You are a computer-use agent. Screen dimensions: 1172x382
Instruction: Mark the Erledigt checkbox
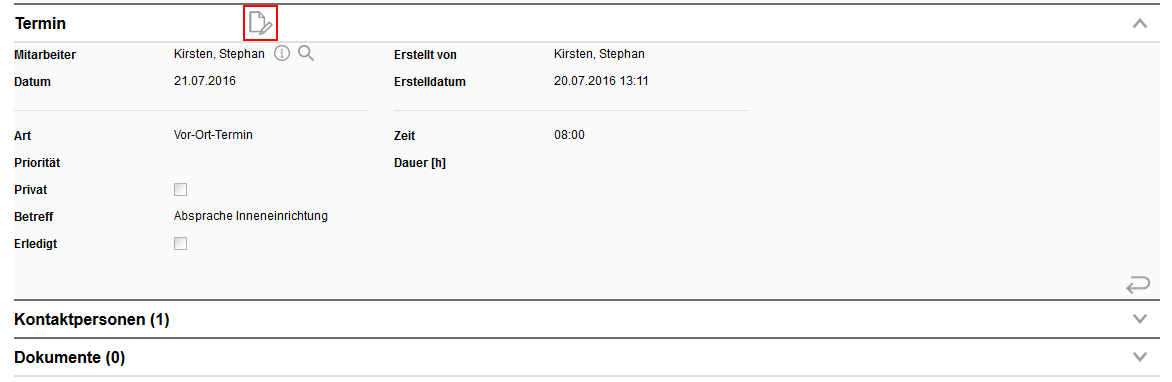[x=180, y=243]
